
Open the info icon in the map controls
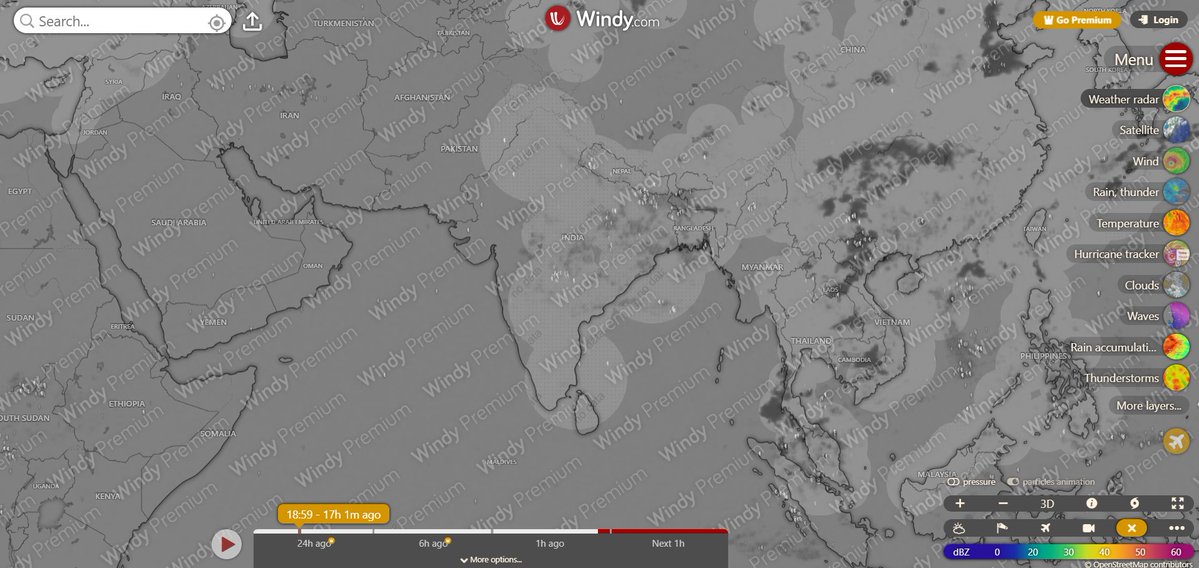[1091, 504]
